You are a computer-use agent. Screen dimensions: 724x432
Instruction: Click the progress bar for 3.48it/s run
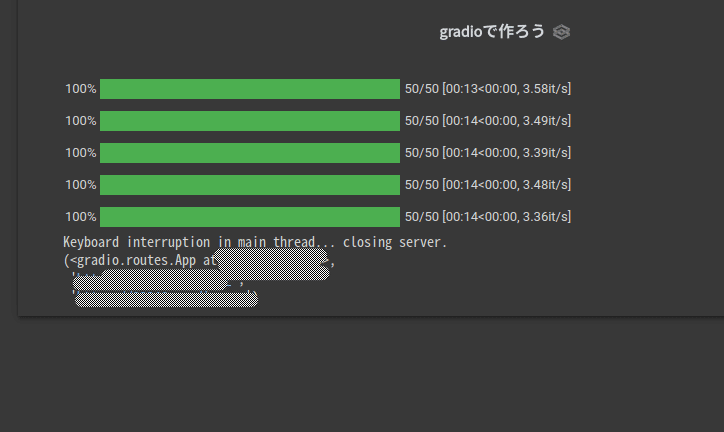(250, 185)
